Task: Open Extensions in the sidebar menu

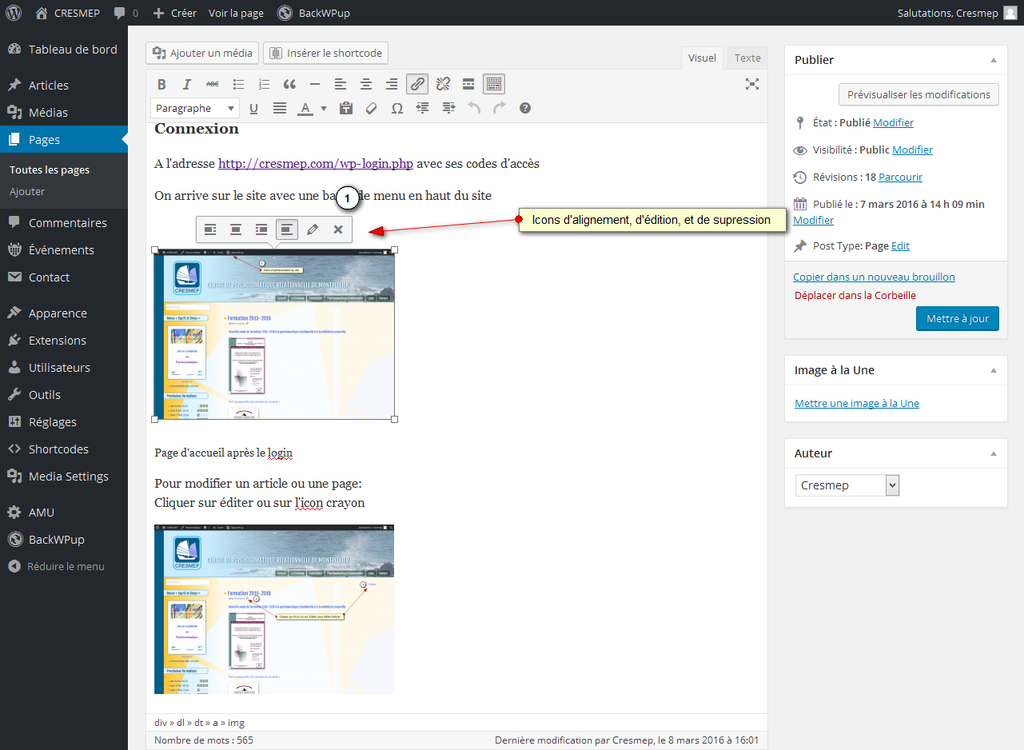Action: point(64,340)
